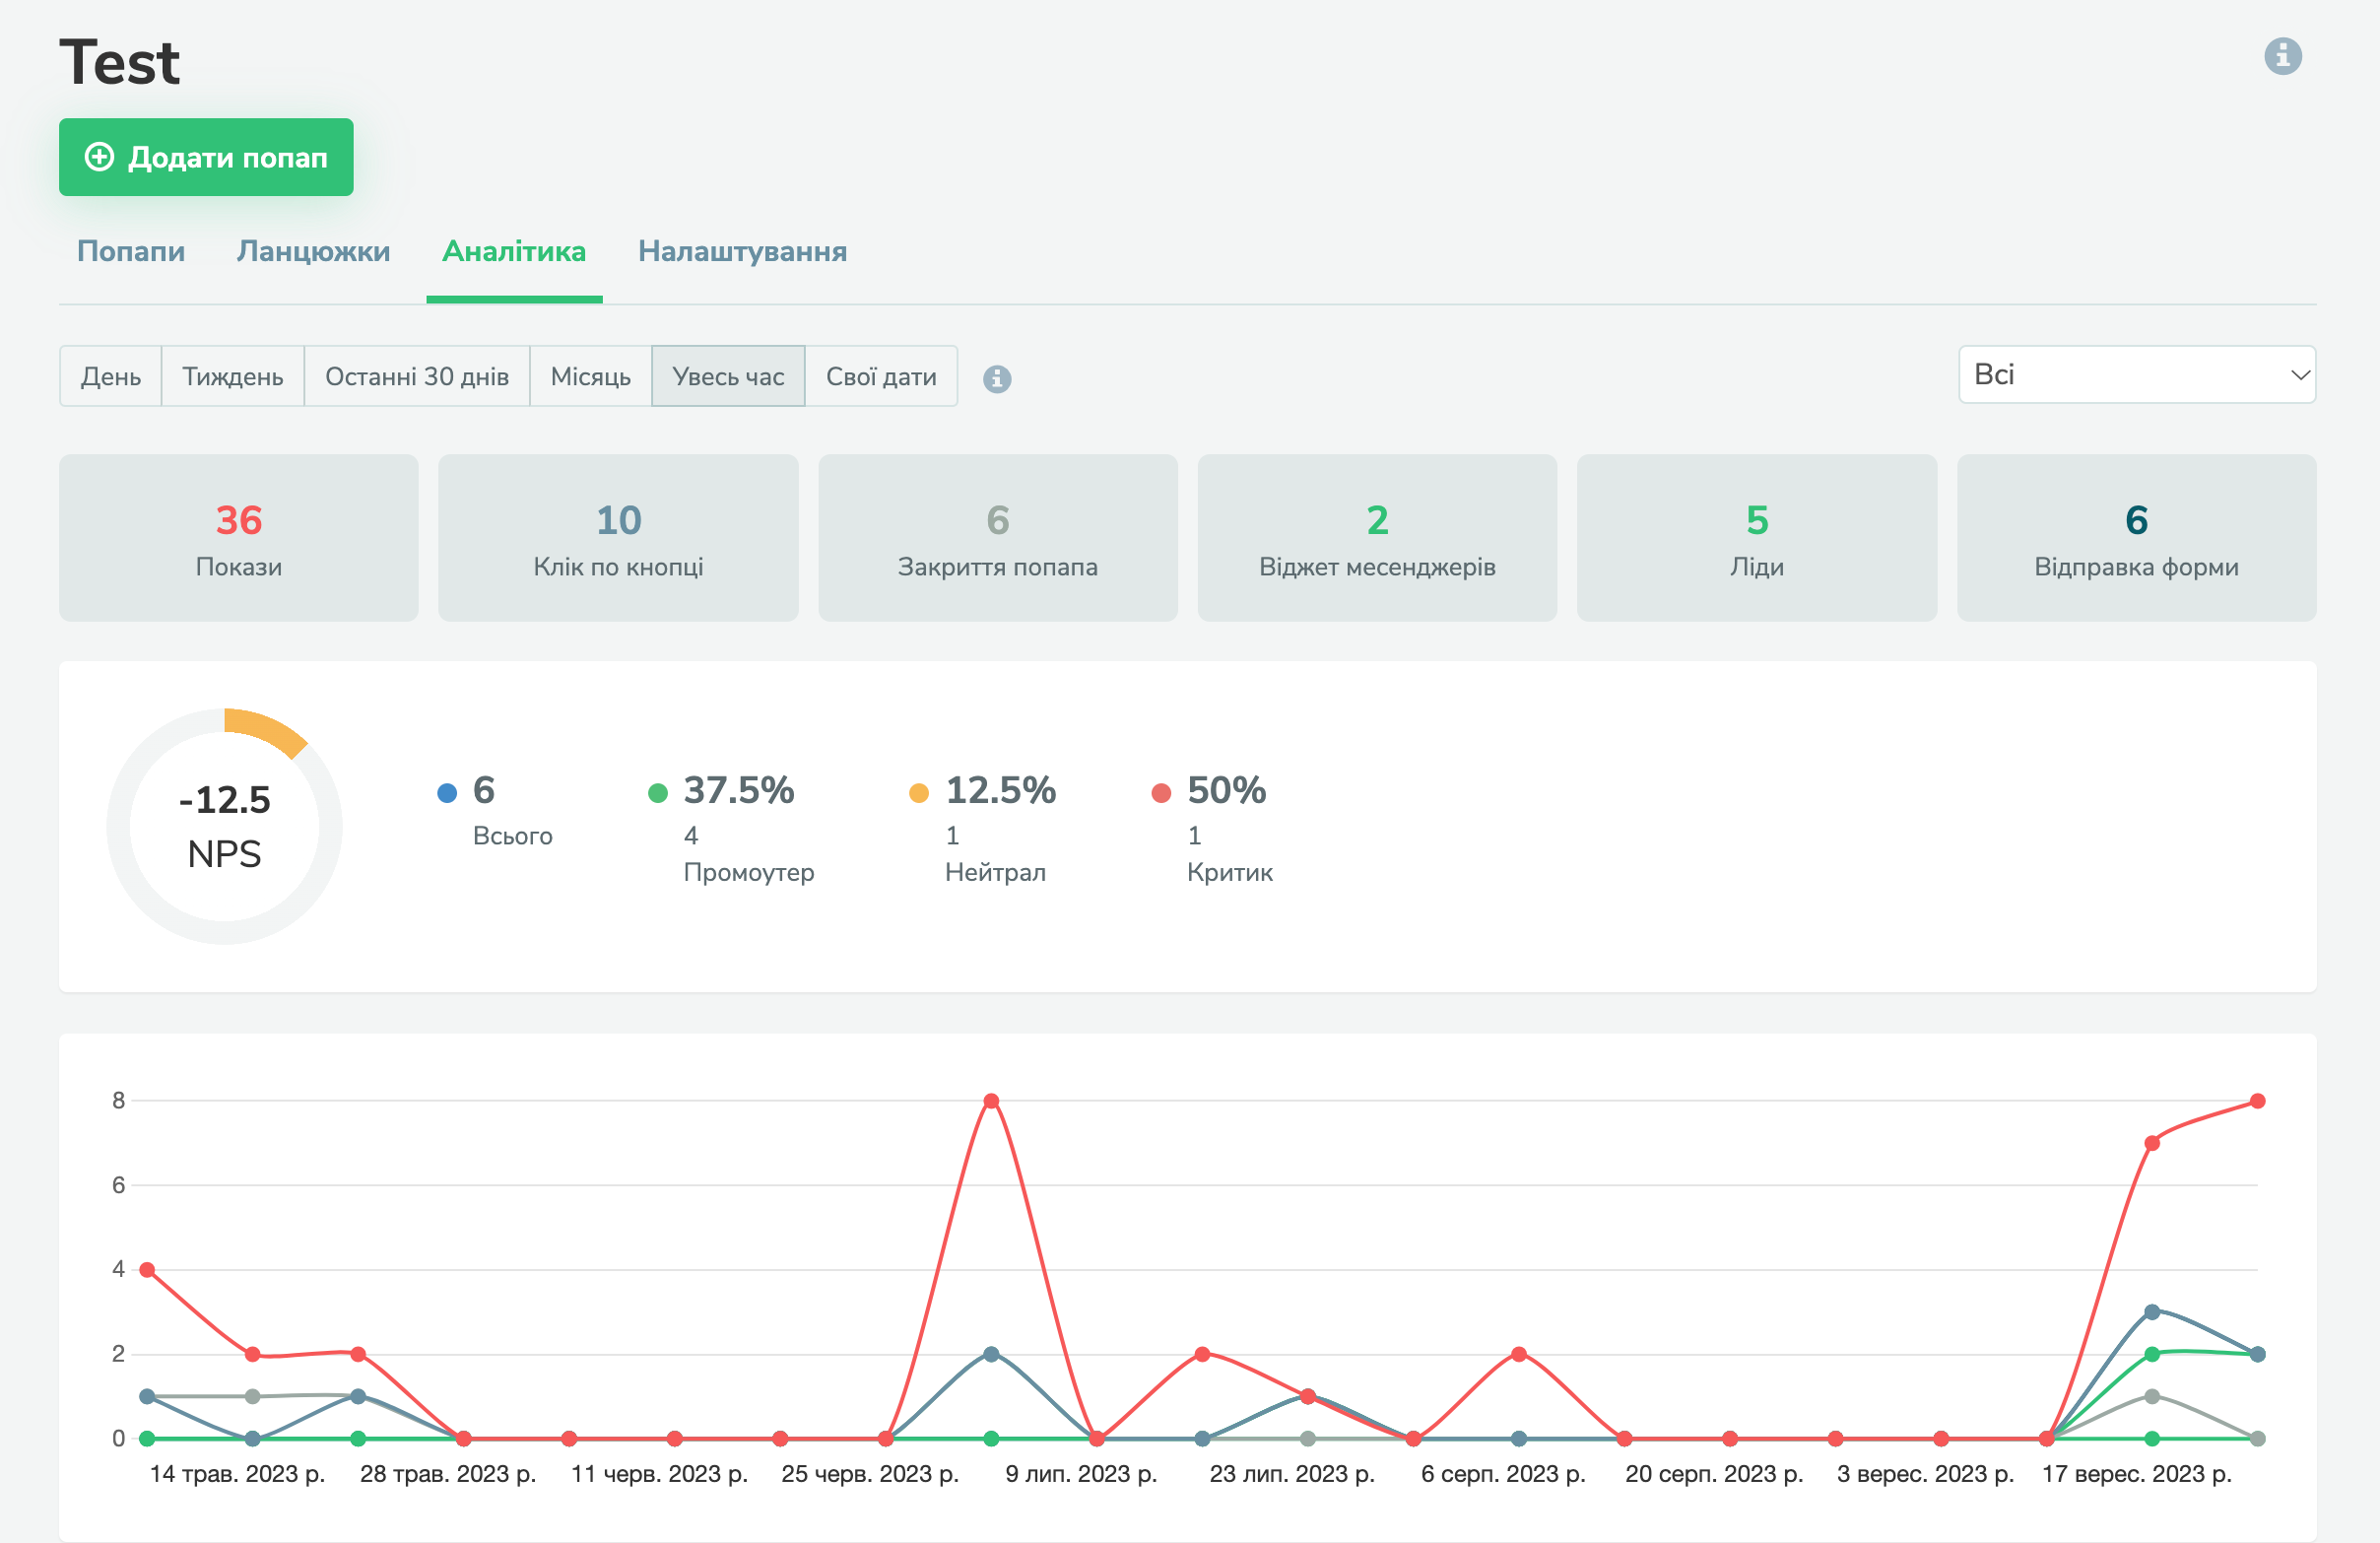Select the Тиждень time range
2380x1543 pixels.
[x=232, y=376]
